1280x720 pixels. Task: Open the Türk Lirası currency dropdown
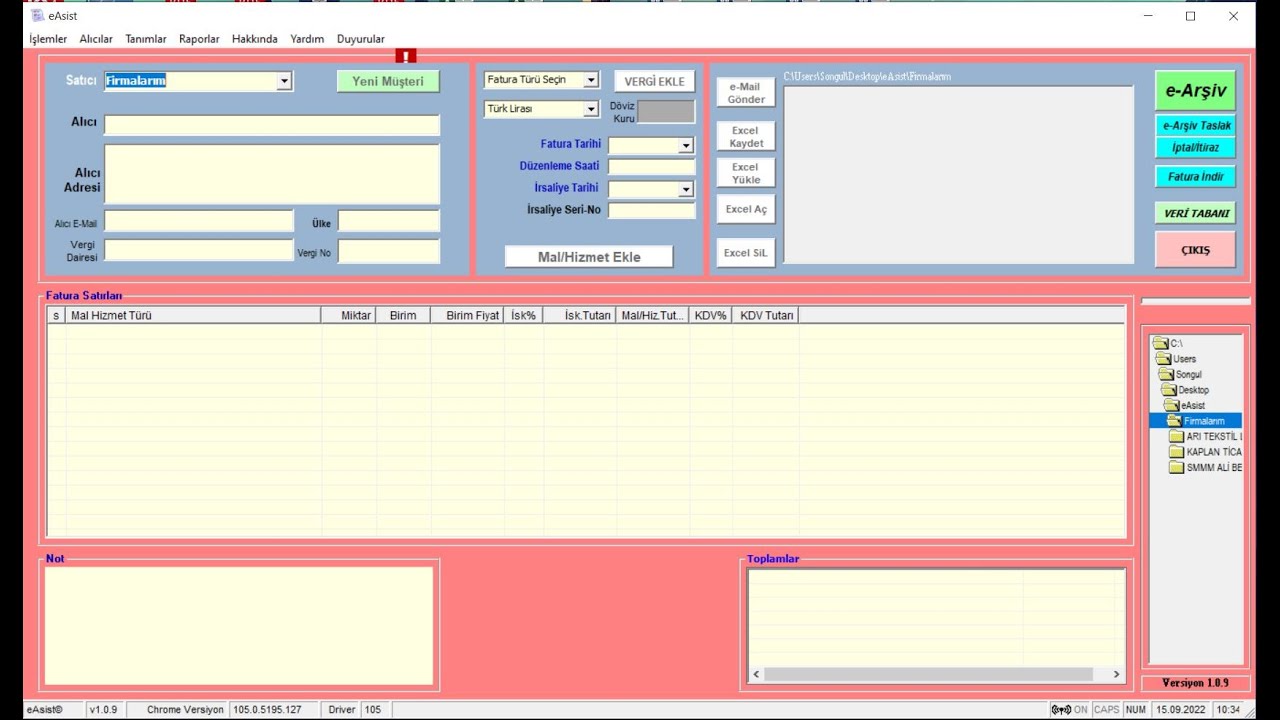click(591, 109)
